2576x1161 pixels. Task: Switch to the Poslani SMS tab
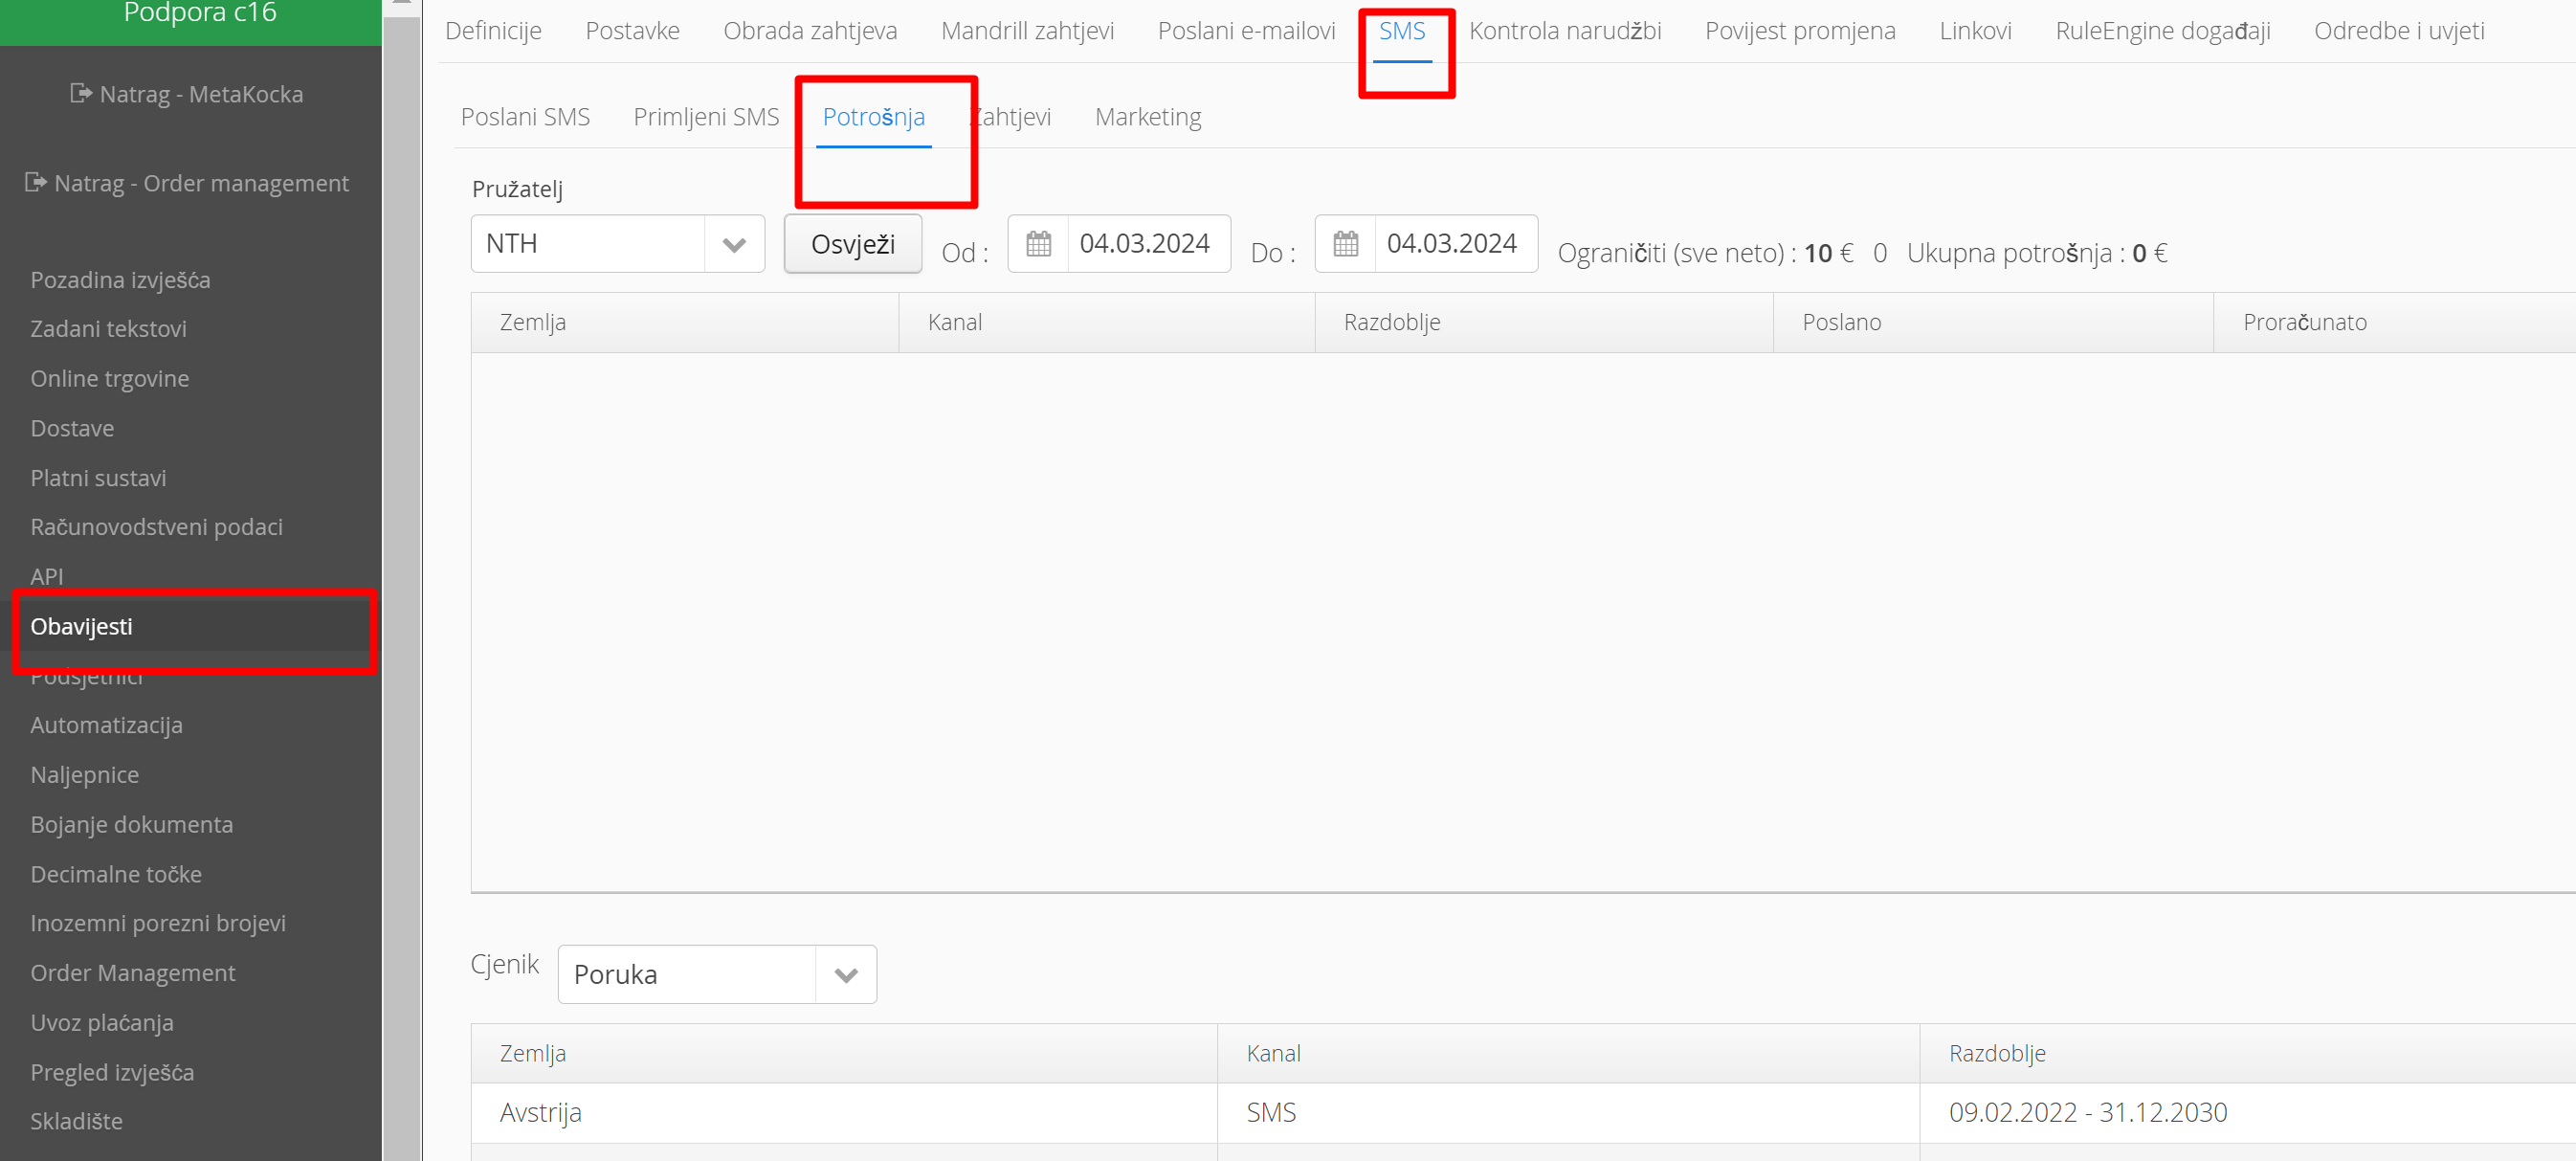coord(525,117)
